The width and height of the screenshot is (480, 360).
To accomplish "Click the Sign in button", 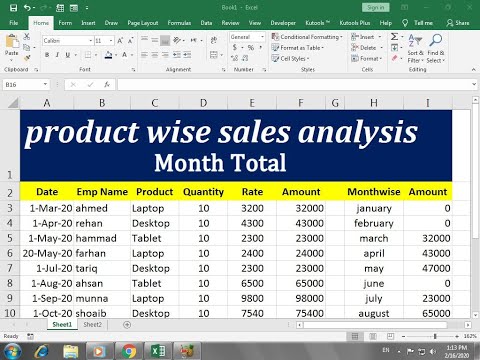I will [x=376, y=7].
